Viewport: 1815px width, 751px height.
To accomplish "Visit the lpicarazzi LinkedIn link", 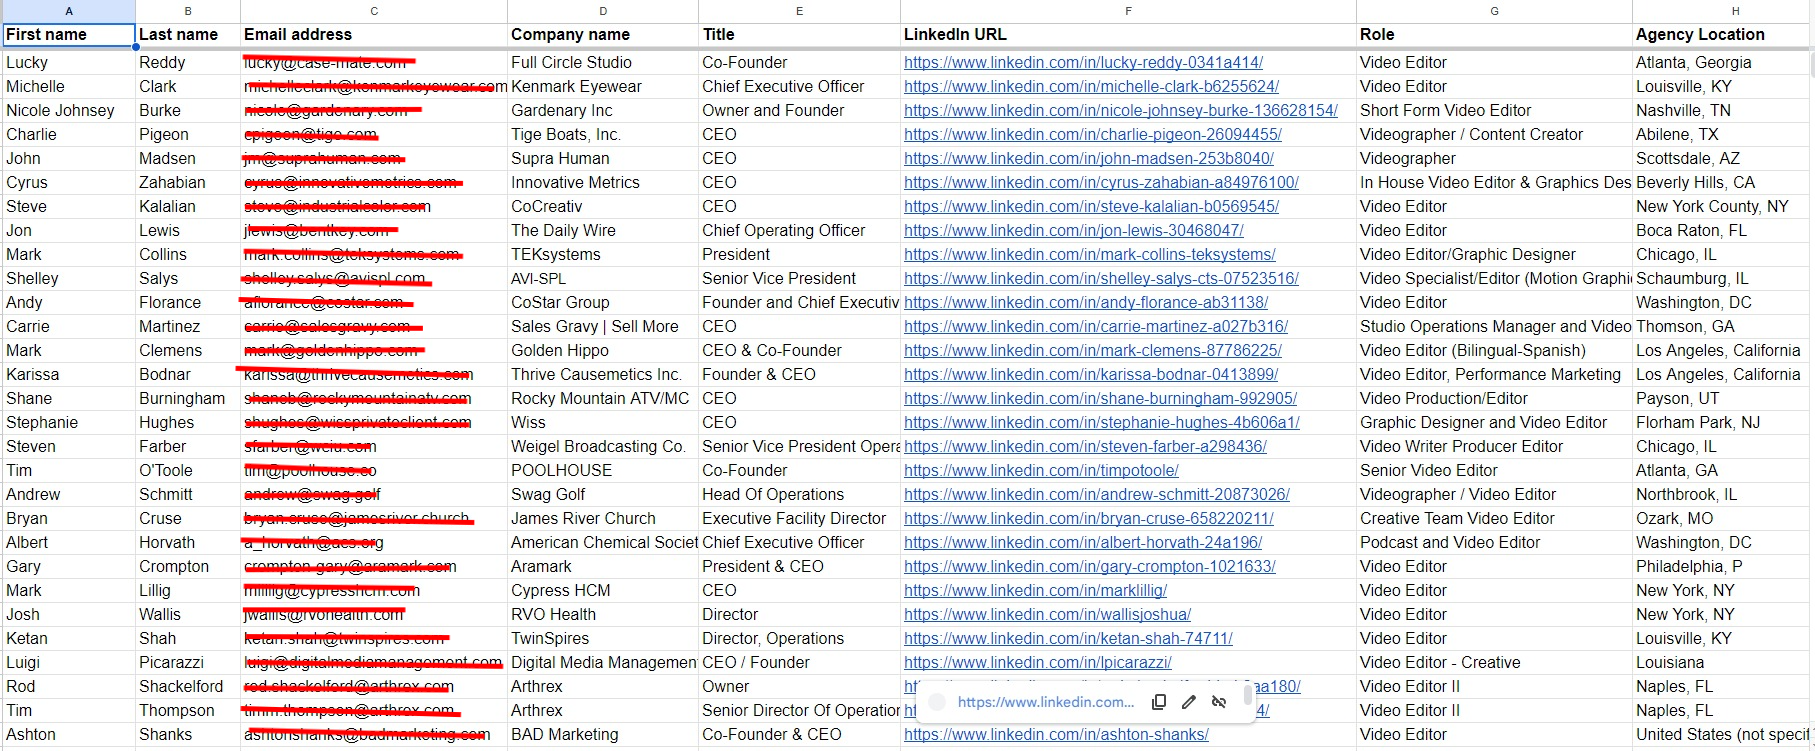I will click(x=1038, y=662).
